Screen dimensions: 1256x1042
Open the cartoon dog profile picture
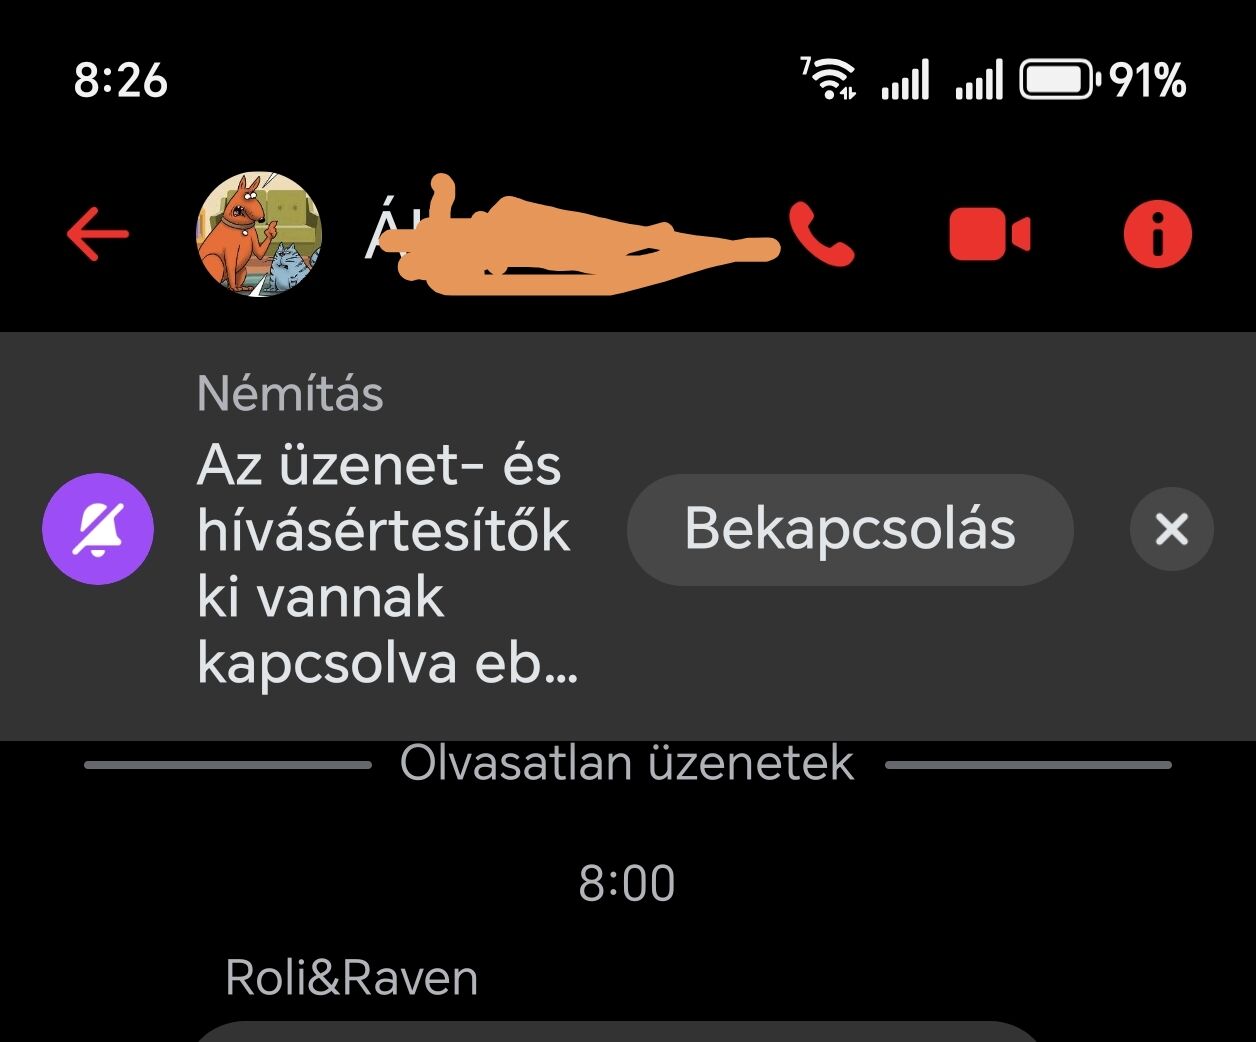point(259,234)
